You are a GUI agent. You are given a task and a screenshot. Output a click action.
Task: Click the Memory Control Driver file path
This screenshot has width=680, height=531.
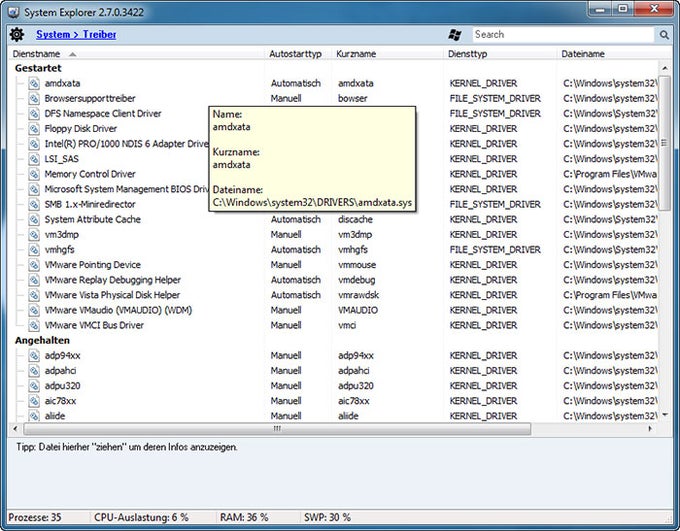(610, 174)
